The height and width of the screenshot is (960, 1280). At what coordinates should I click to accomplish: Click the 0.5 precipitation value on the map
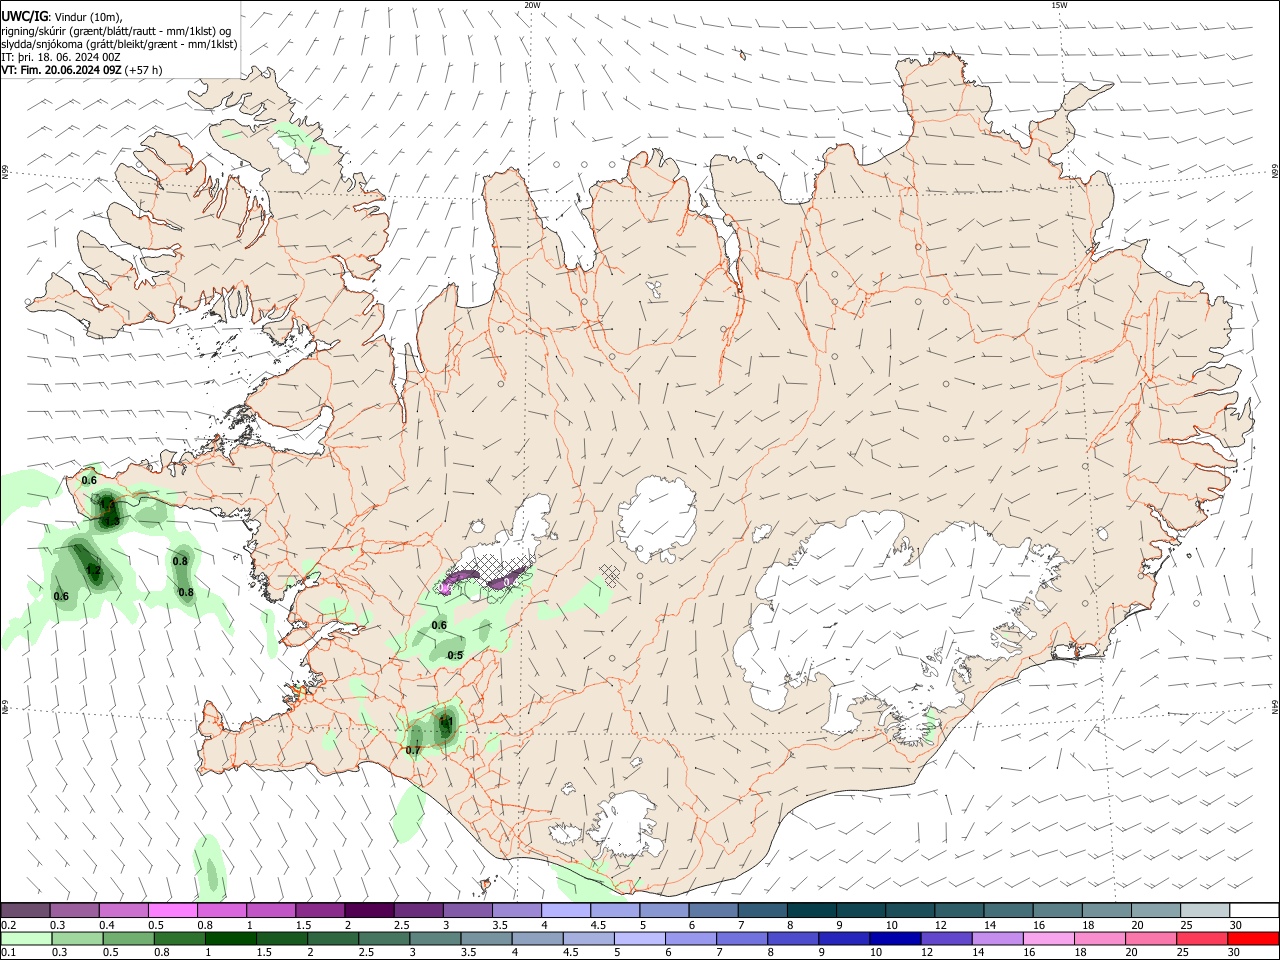click(x=455, y=655)
